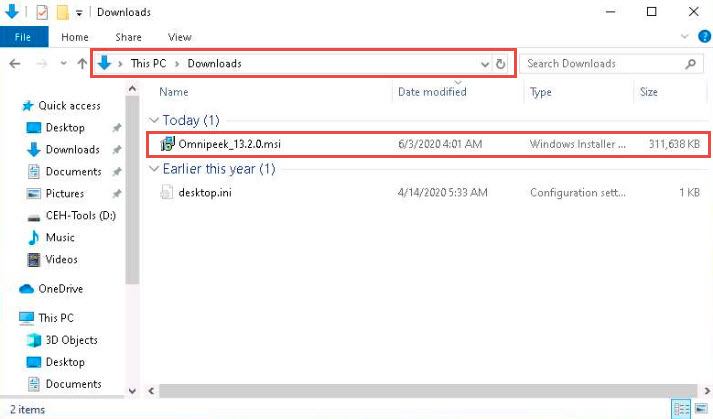The height and width of the screenshot is (419, 713).
Task: Switch to the View ribbon tab
Action: tap(180, 37)
